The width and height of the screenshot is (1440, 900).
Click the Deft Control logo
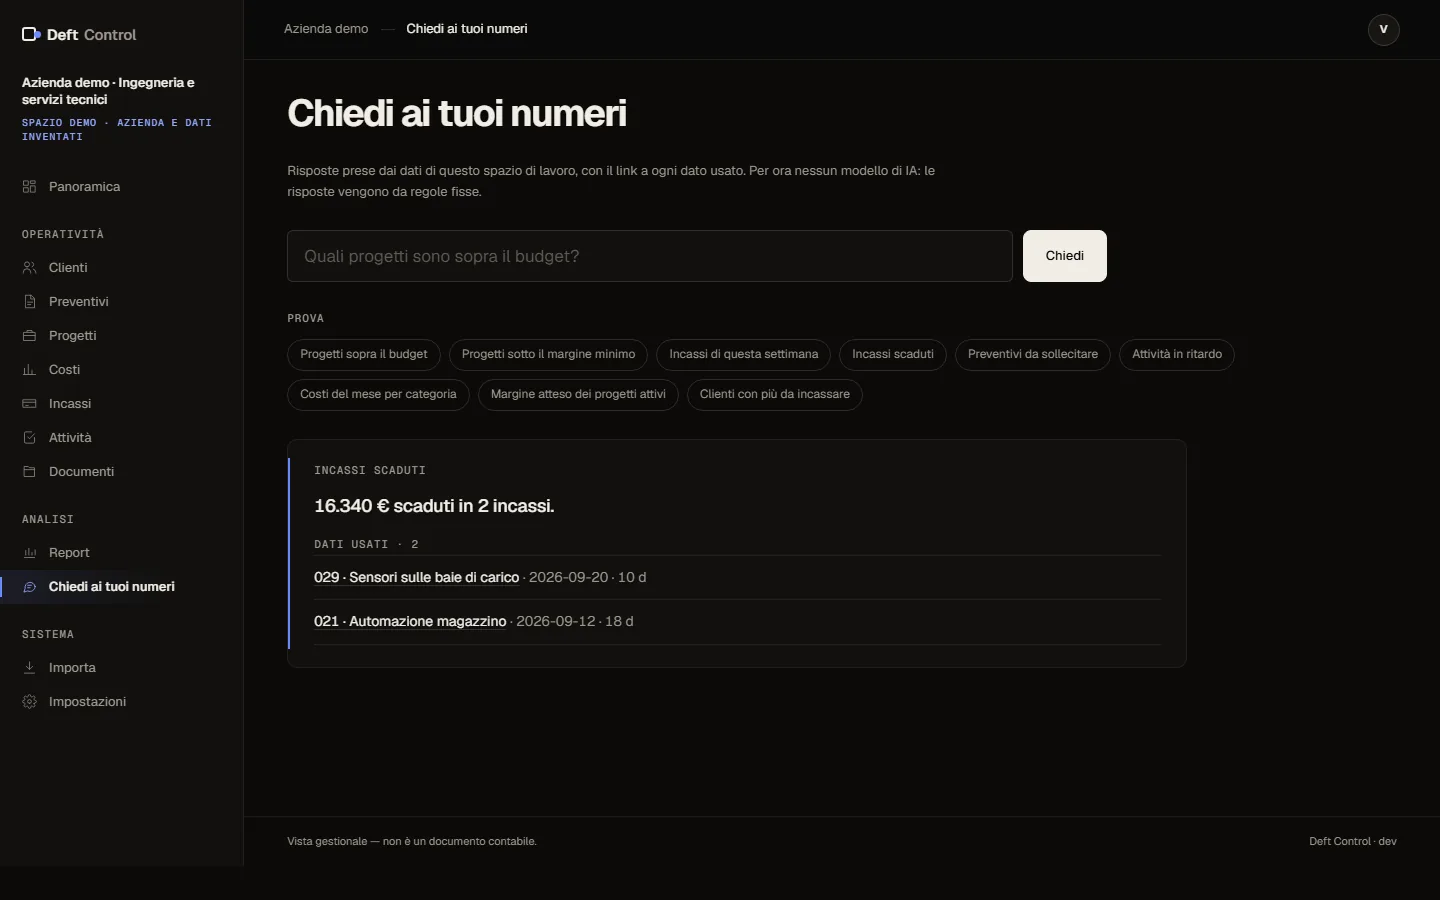pos(79,35)
